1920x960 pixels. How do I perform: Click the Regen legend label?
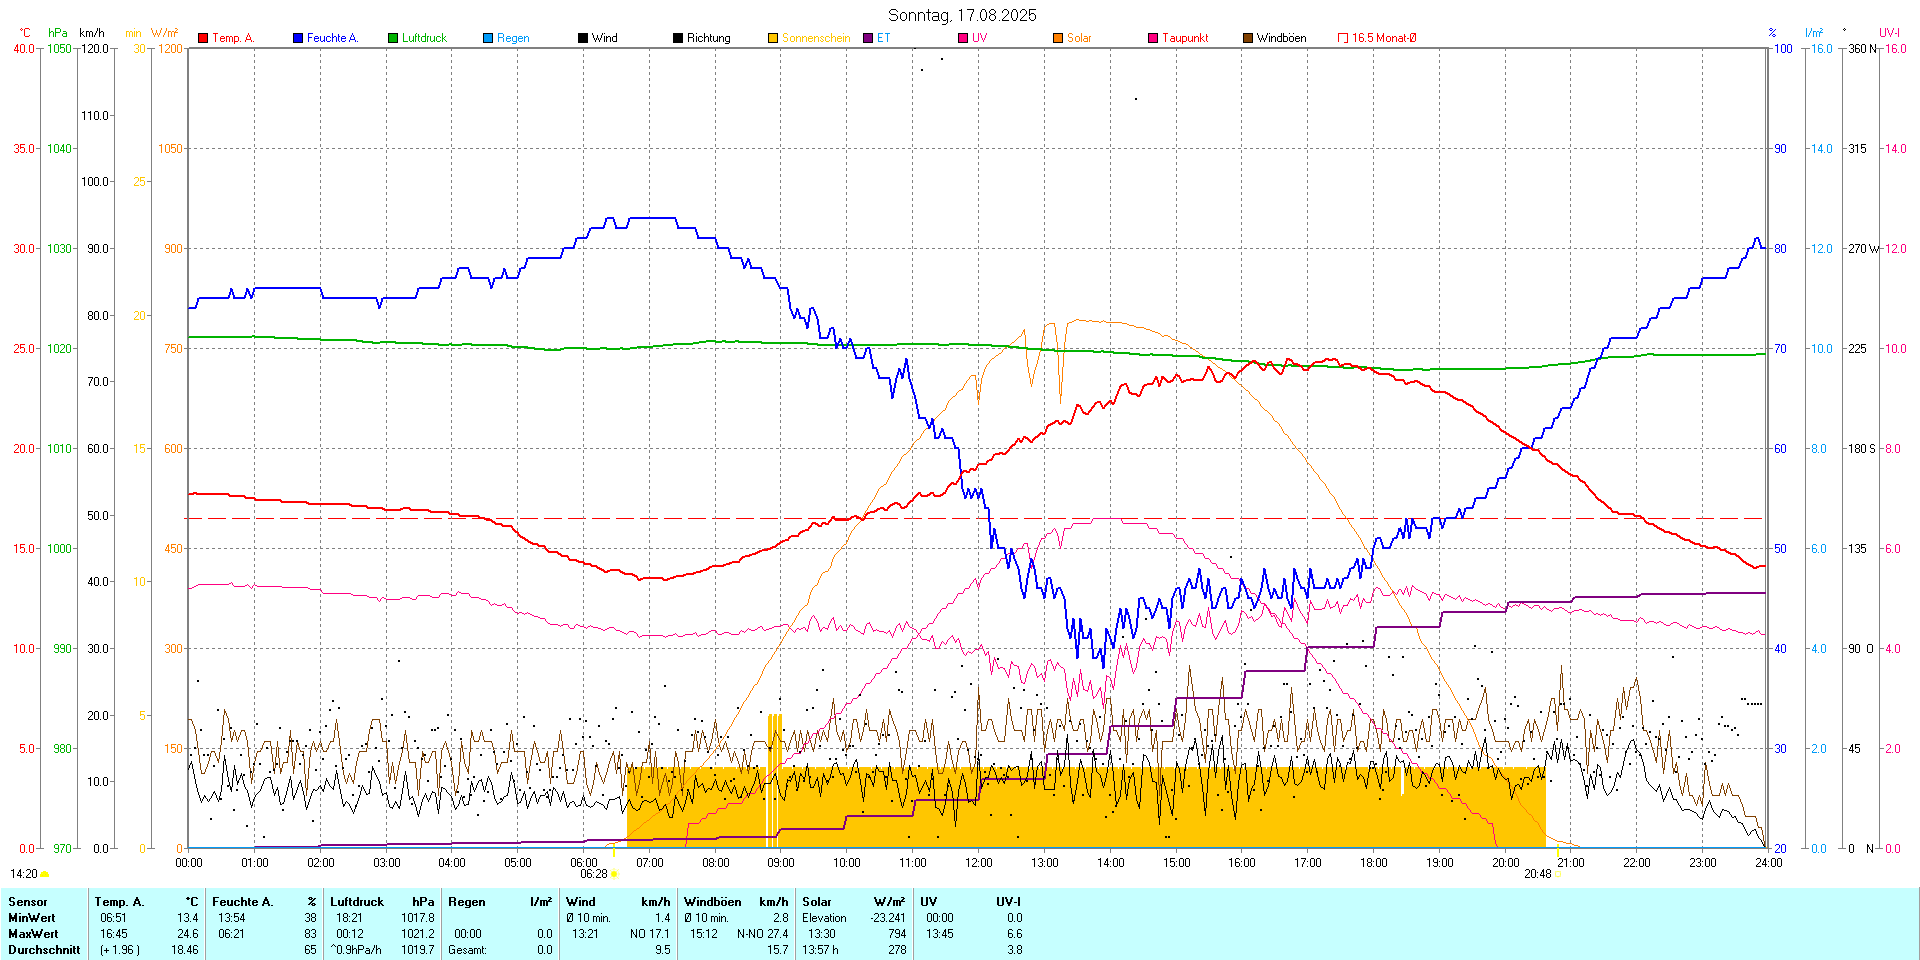tap(513, 38)
